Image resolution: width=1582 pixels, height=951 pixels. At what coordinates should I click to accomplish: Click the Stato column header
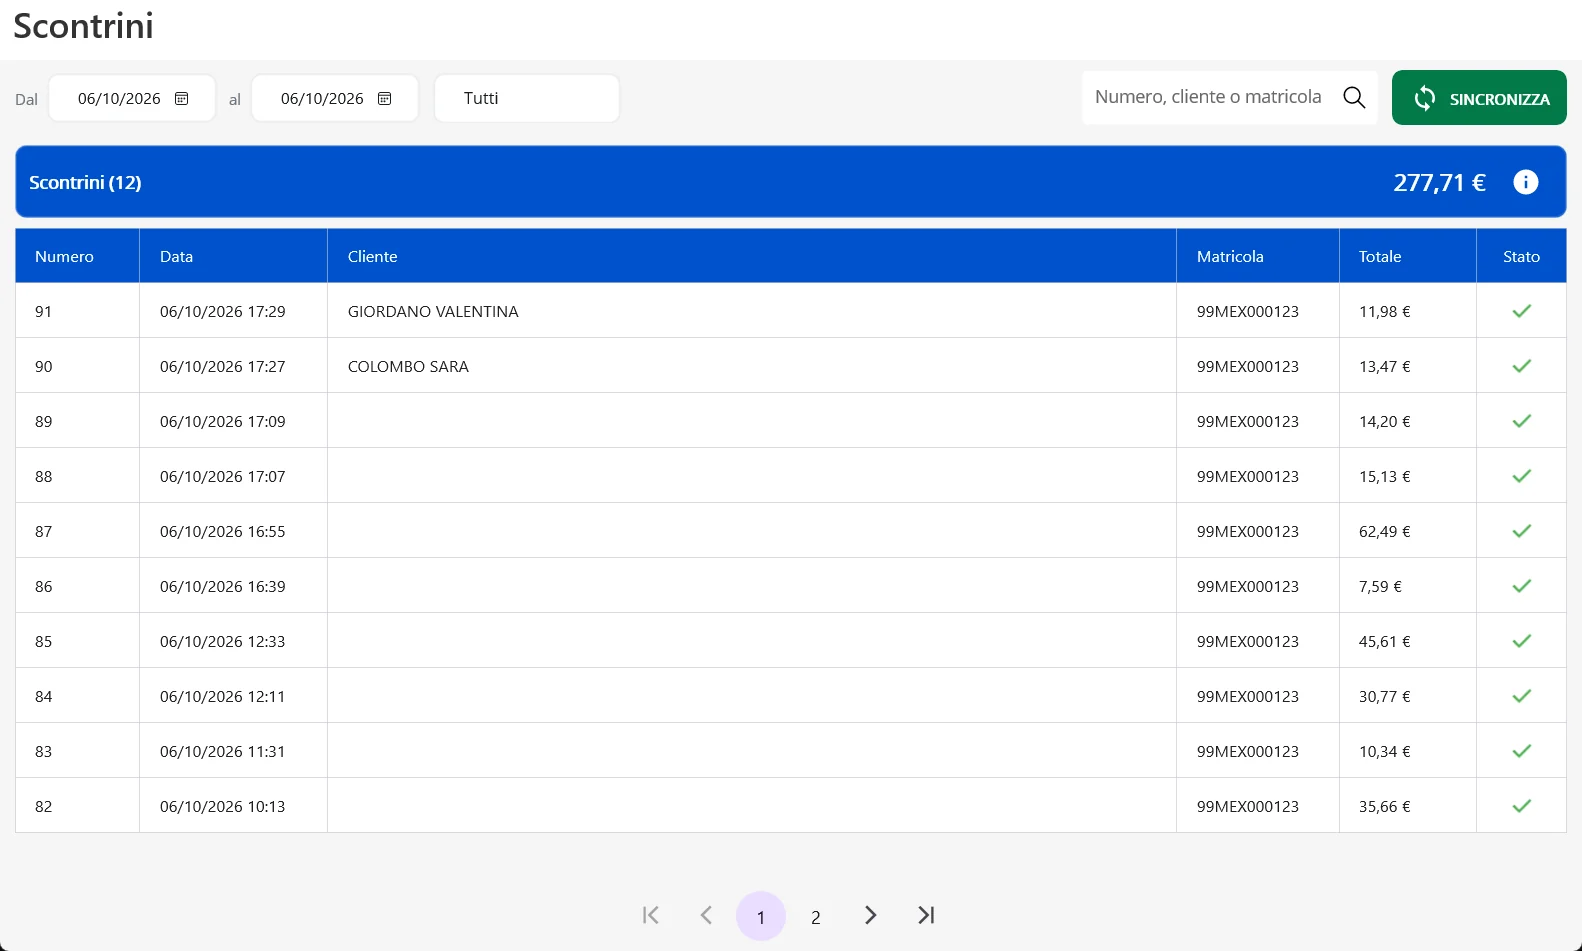[1521, 256]
